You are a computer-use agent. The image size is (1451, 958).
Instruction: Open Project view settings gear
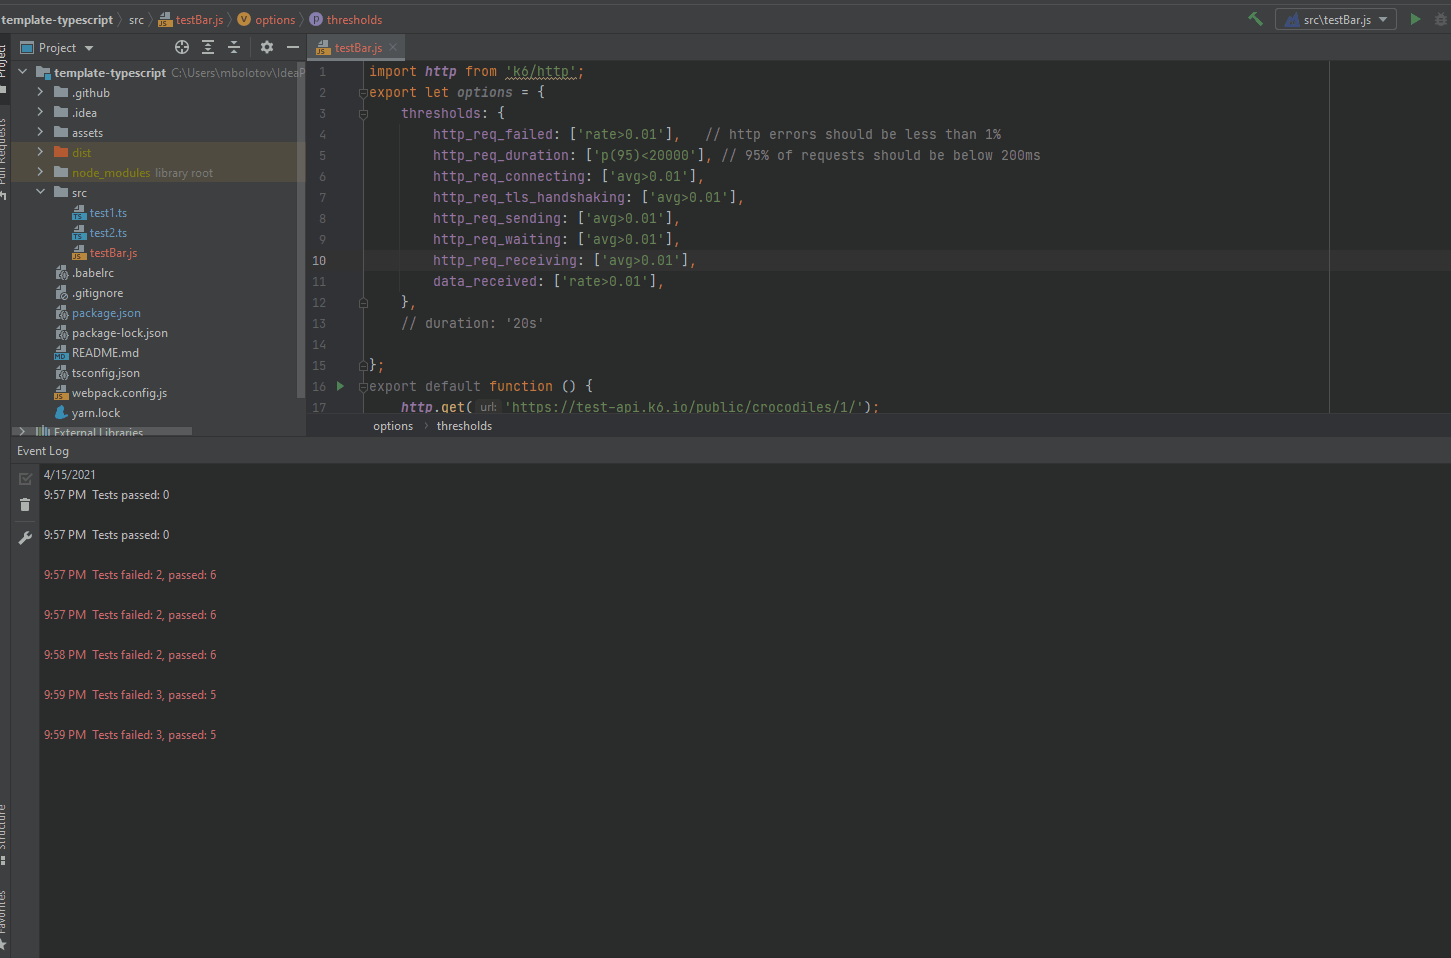click(x=266, y=47)
